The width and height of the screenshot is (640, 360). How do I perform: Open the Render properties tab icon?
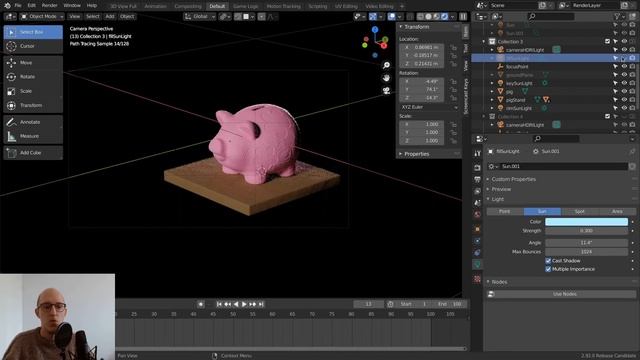tap(477, 168)
